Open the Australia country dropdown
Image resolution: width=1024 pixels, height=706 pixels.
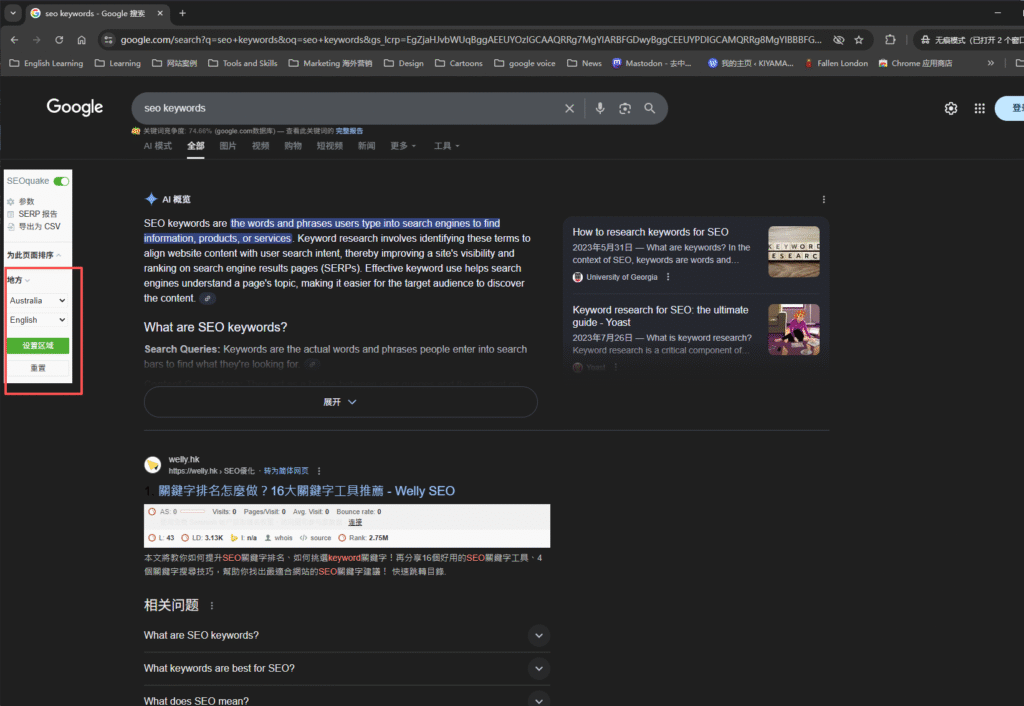click(x=37, y=300)
